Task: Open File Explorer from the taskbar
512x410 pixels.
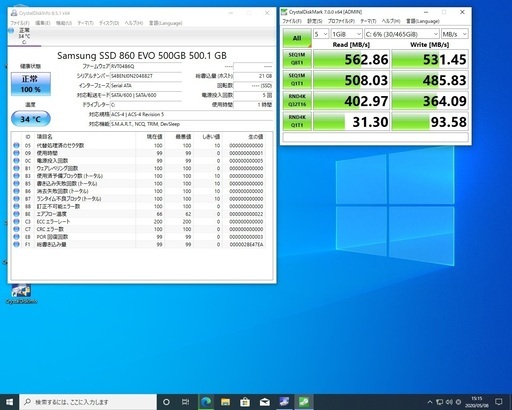Action: [x=225, y=402]
